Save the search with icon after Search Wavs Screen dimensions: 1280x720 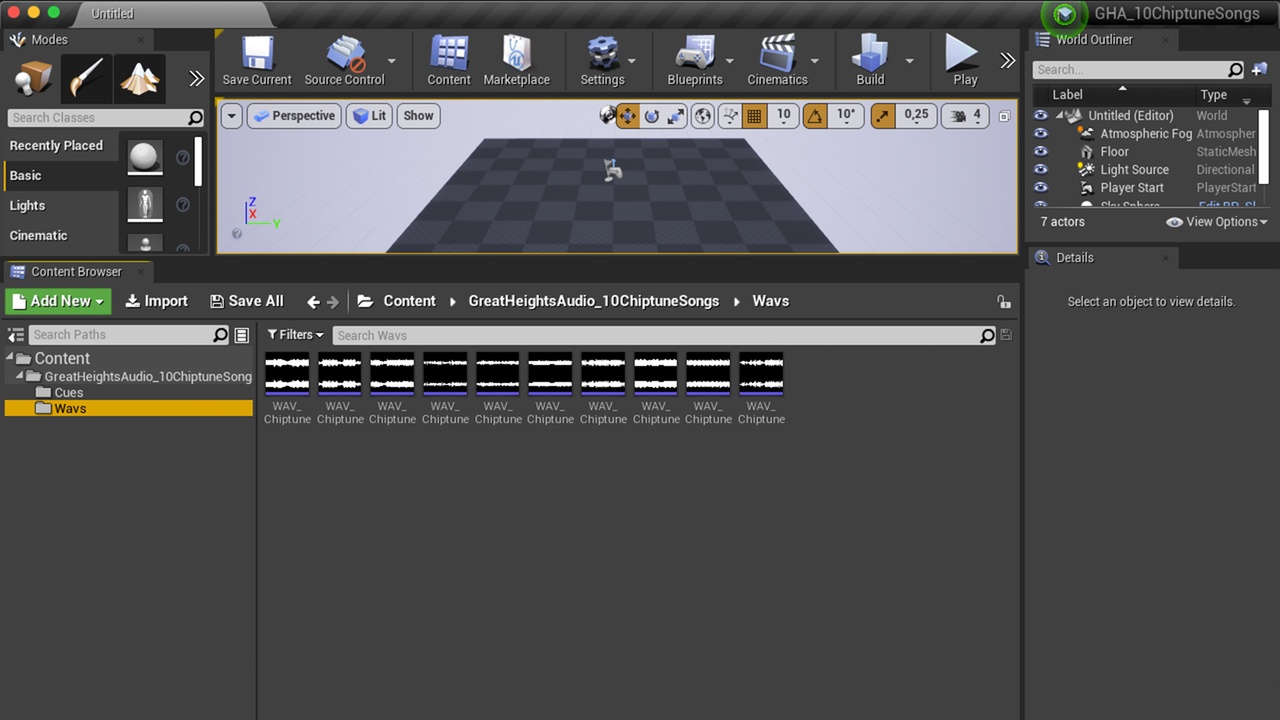tap(1005, 335)
